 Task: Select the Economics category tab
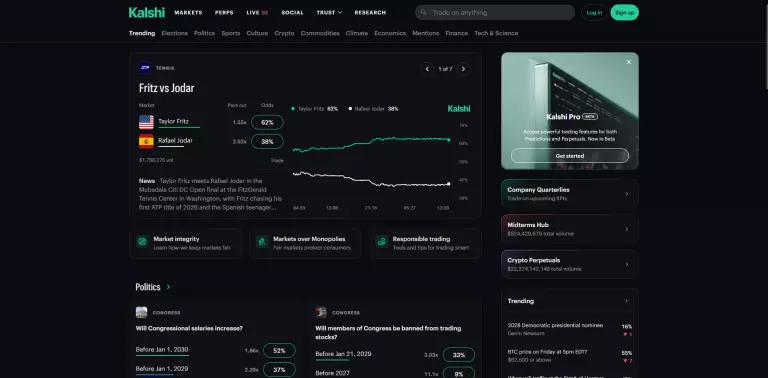pyautogui.click(x=390, y=33)
